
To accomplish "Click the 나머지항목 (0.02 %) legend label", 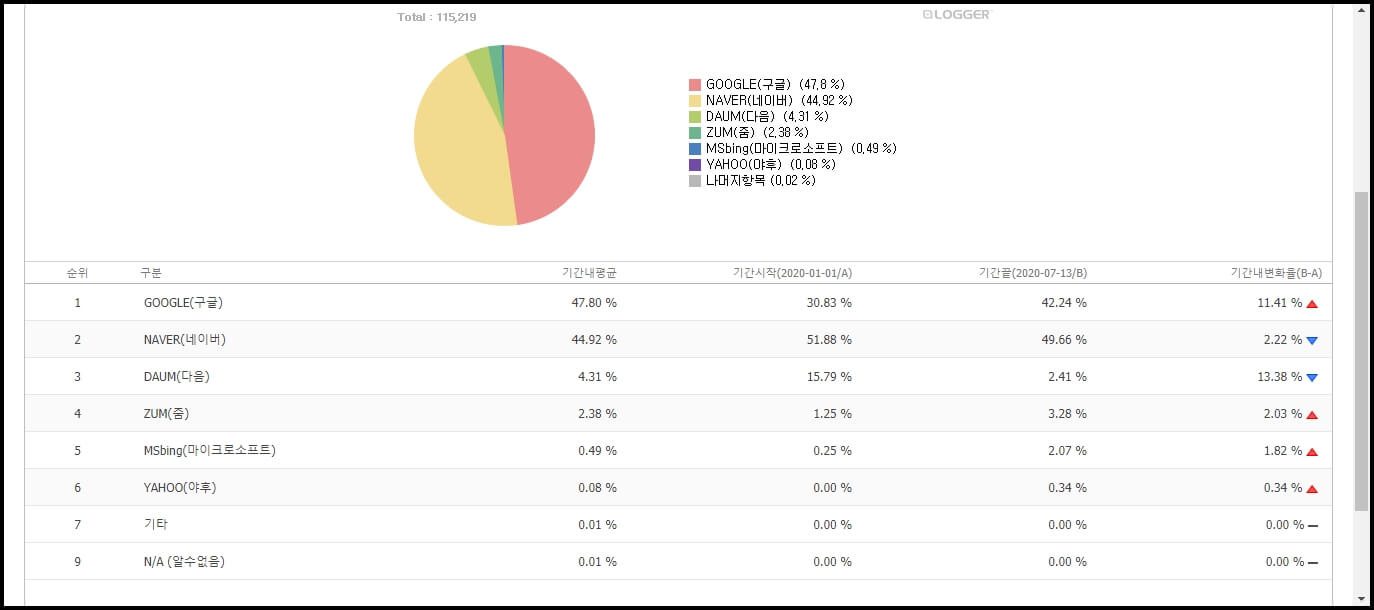I will [x=761, y=181].
